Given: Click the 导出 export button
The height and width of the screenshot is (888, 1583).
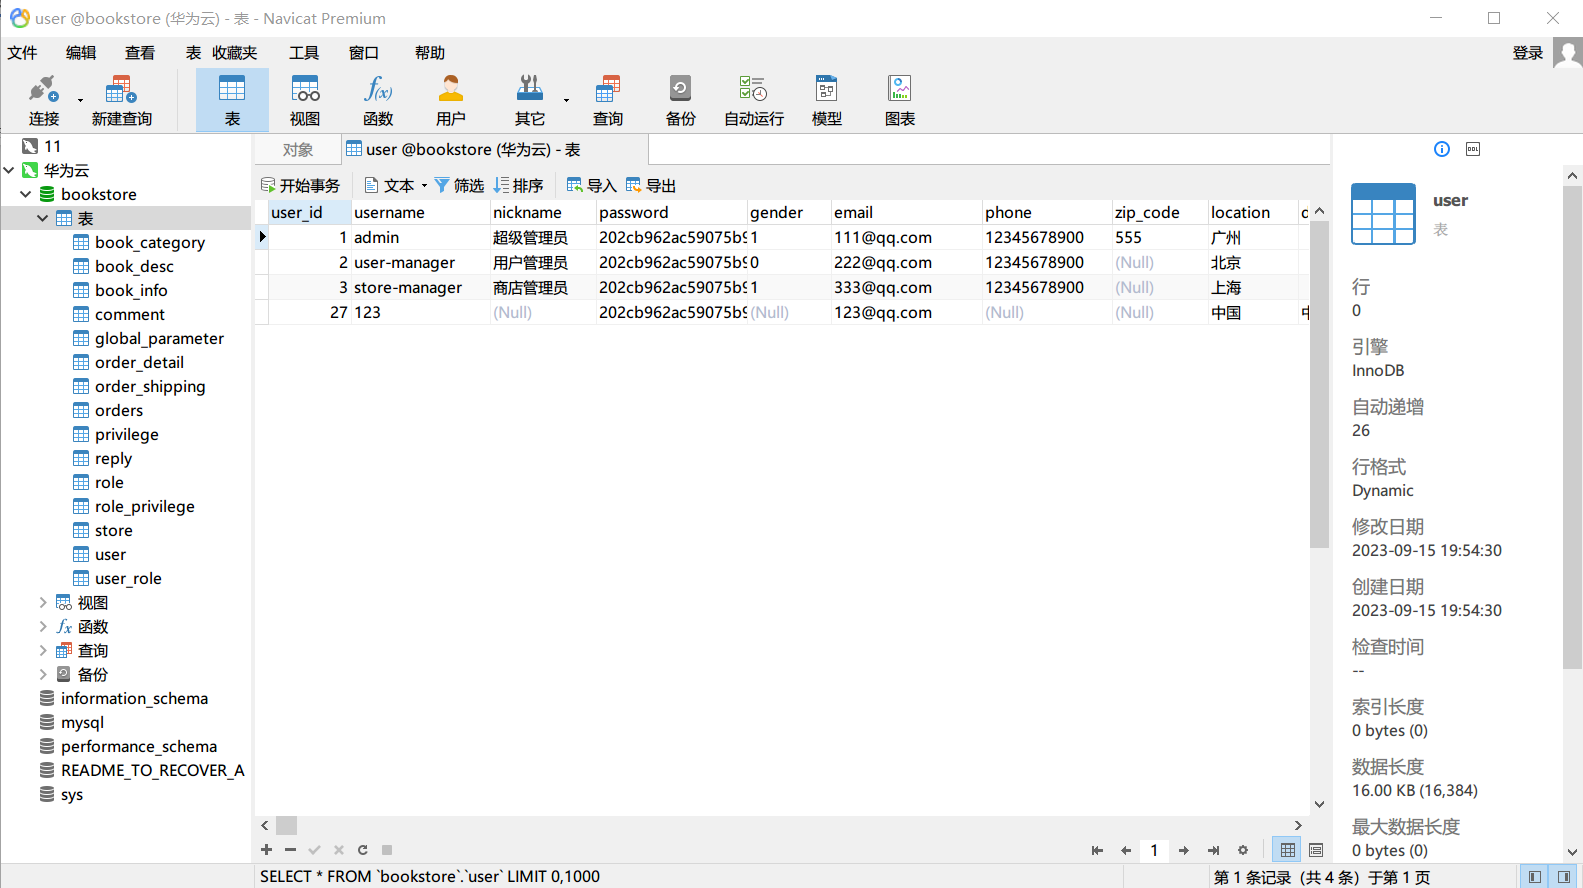Looking at the screenshot, I should click(651, 185).
